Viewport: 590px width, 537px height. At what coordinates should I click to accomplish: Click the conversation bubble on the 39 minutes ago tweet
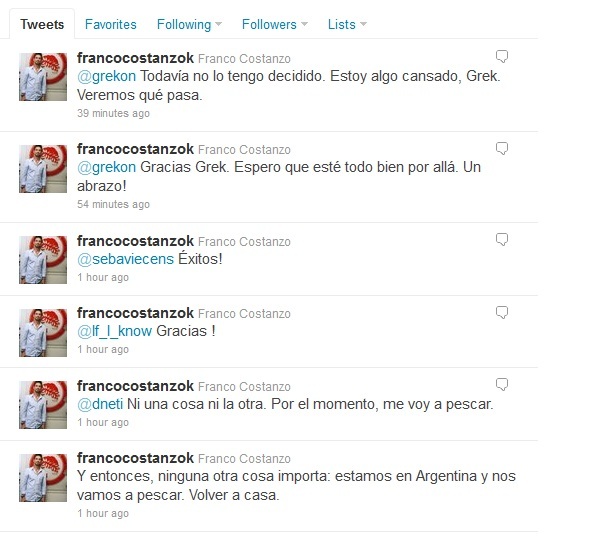(x=502, y=56)
